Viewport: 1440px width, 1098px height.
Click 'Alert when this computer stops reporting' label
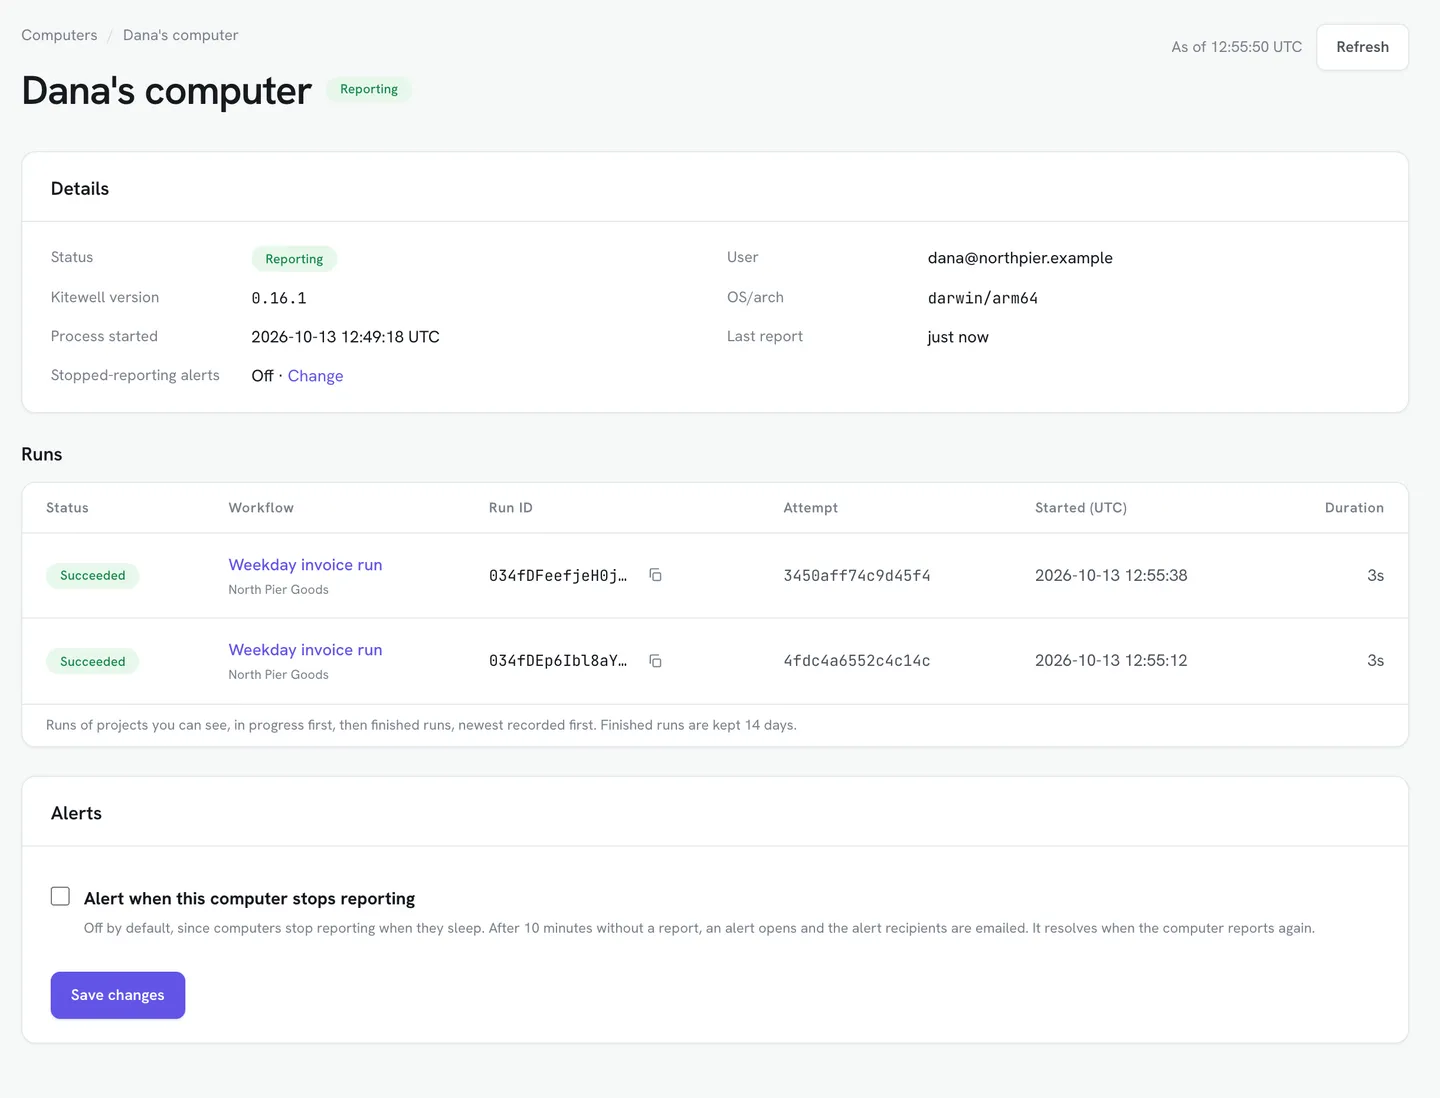[249, 899]
